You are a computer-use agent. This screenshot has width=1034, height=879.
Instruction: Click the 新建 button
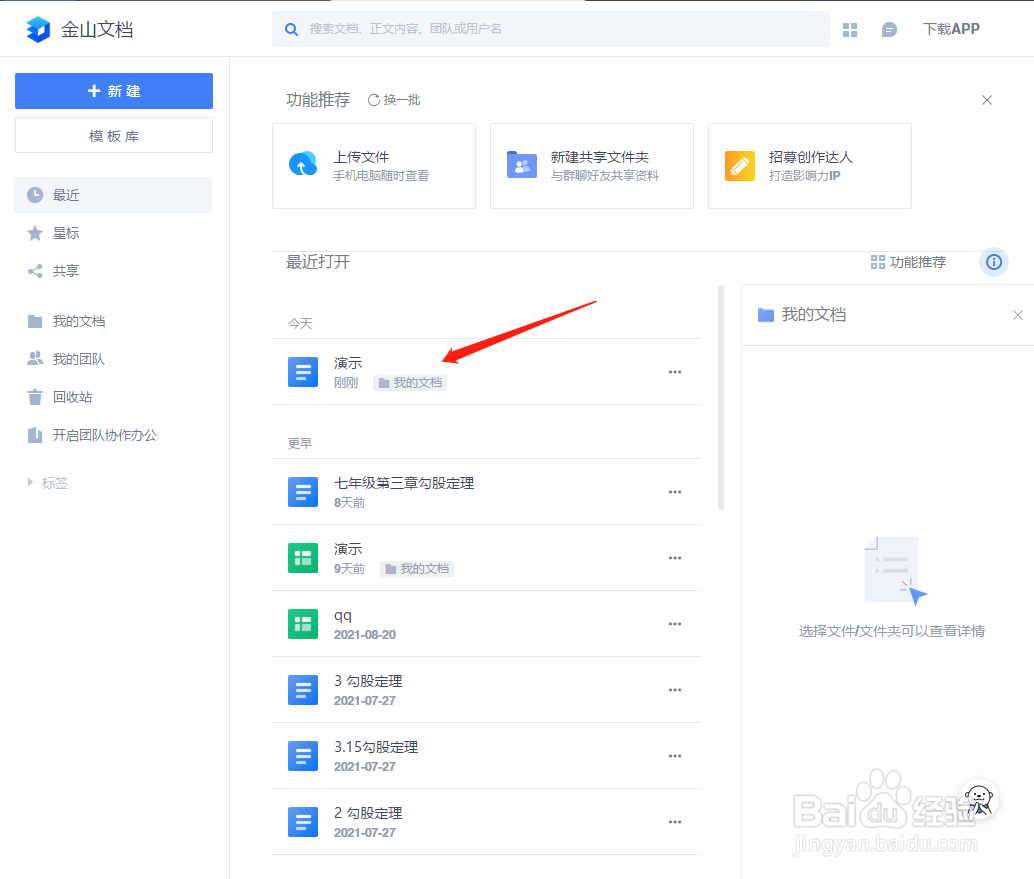(113, 90)
